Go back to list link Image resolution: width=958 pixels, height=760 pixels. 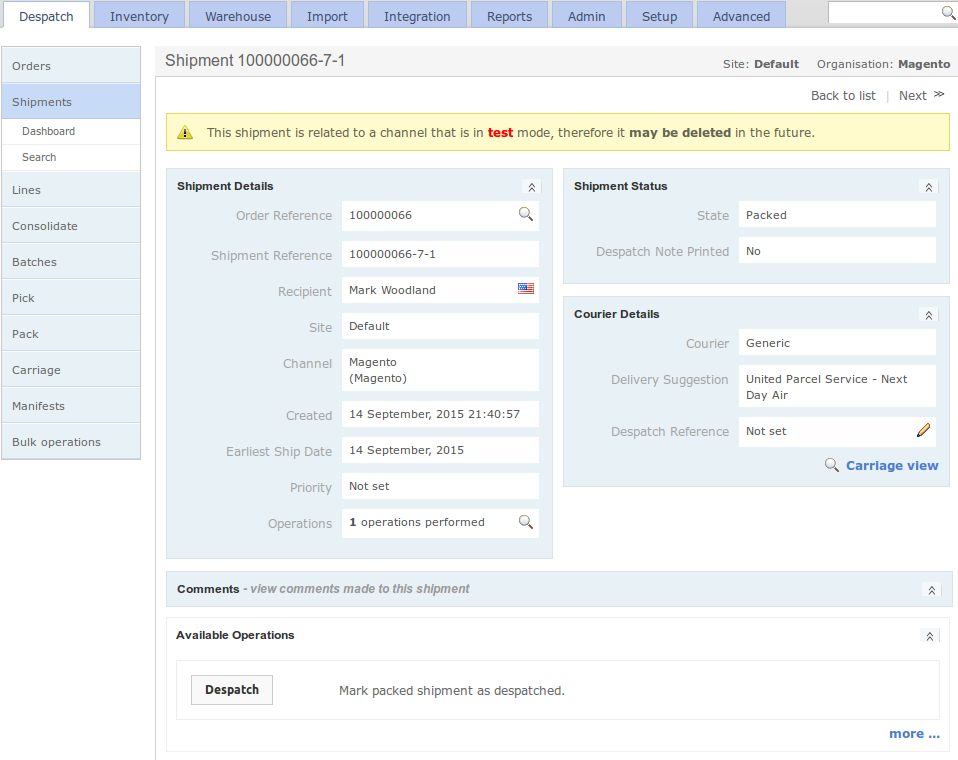[843, 96]
